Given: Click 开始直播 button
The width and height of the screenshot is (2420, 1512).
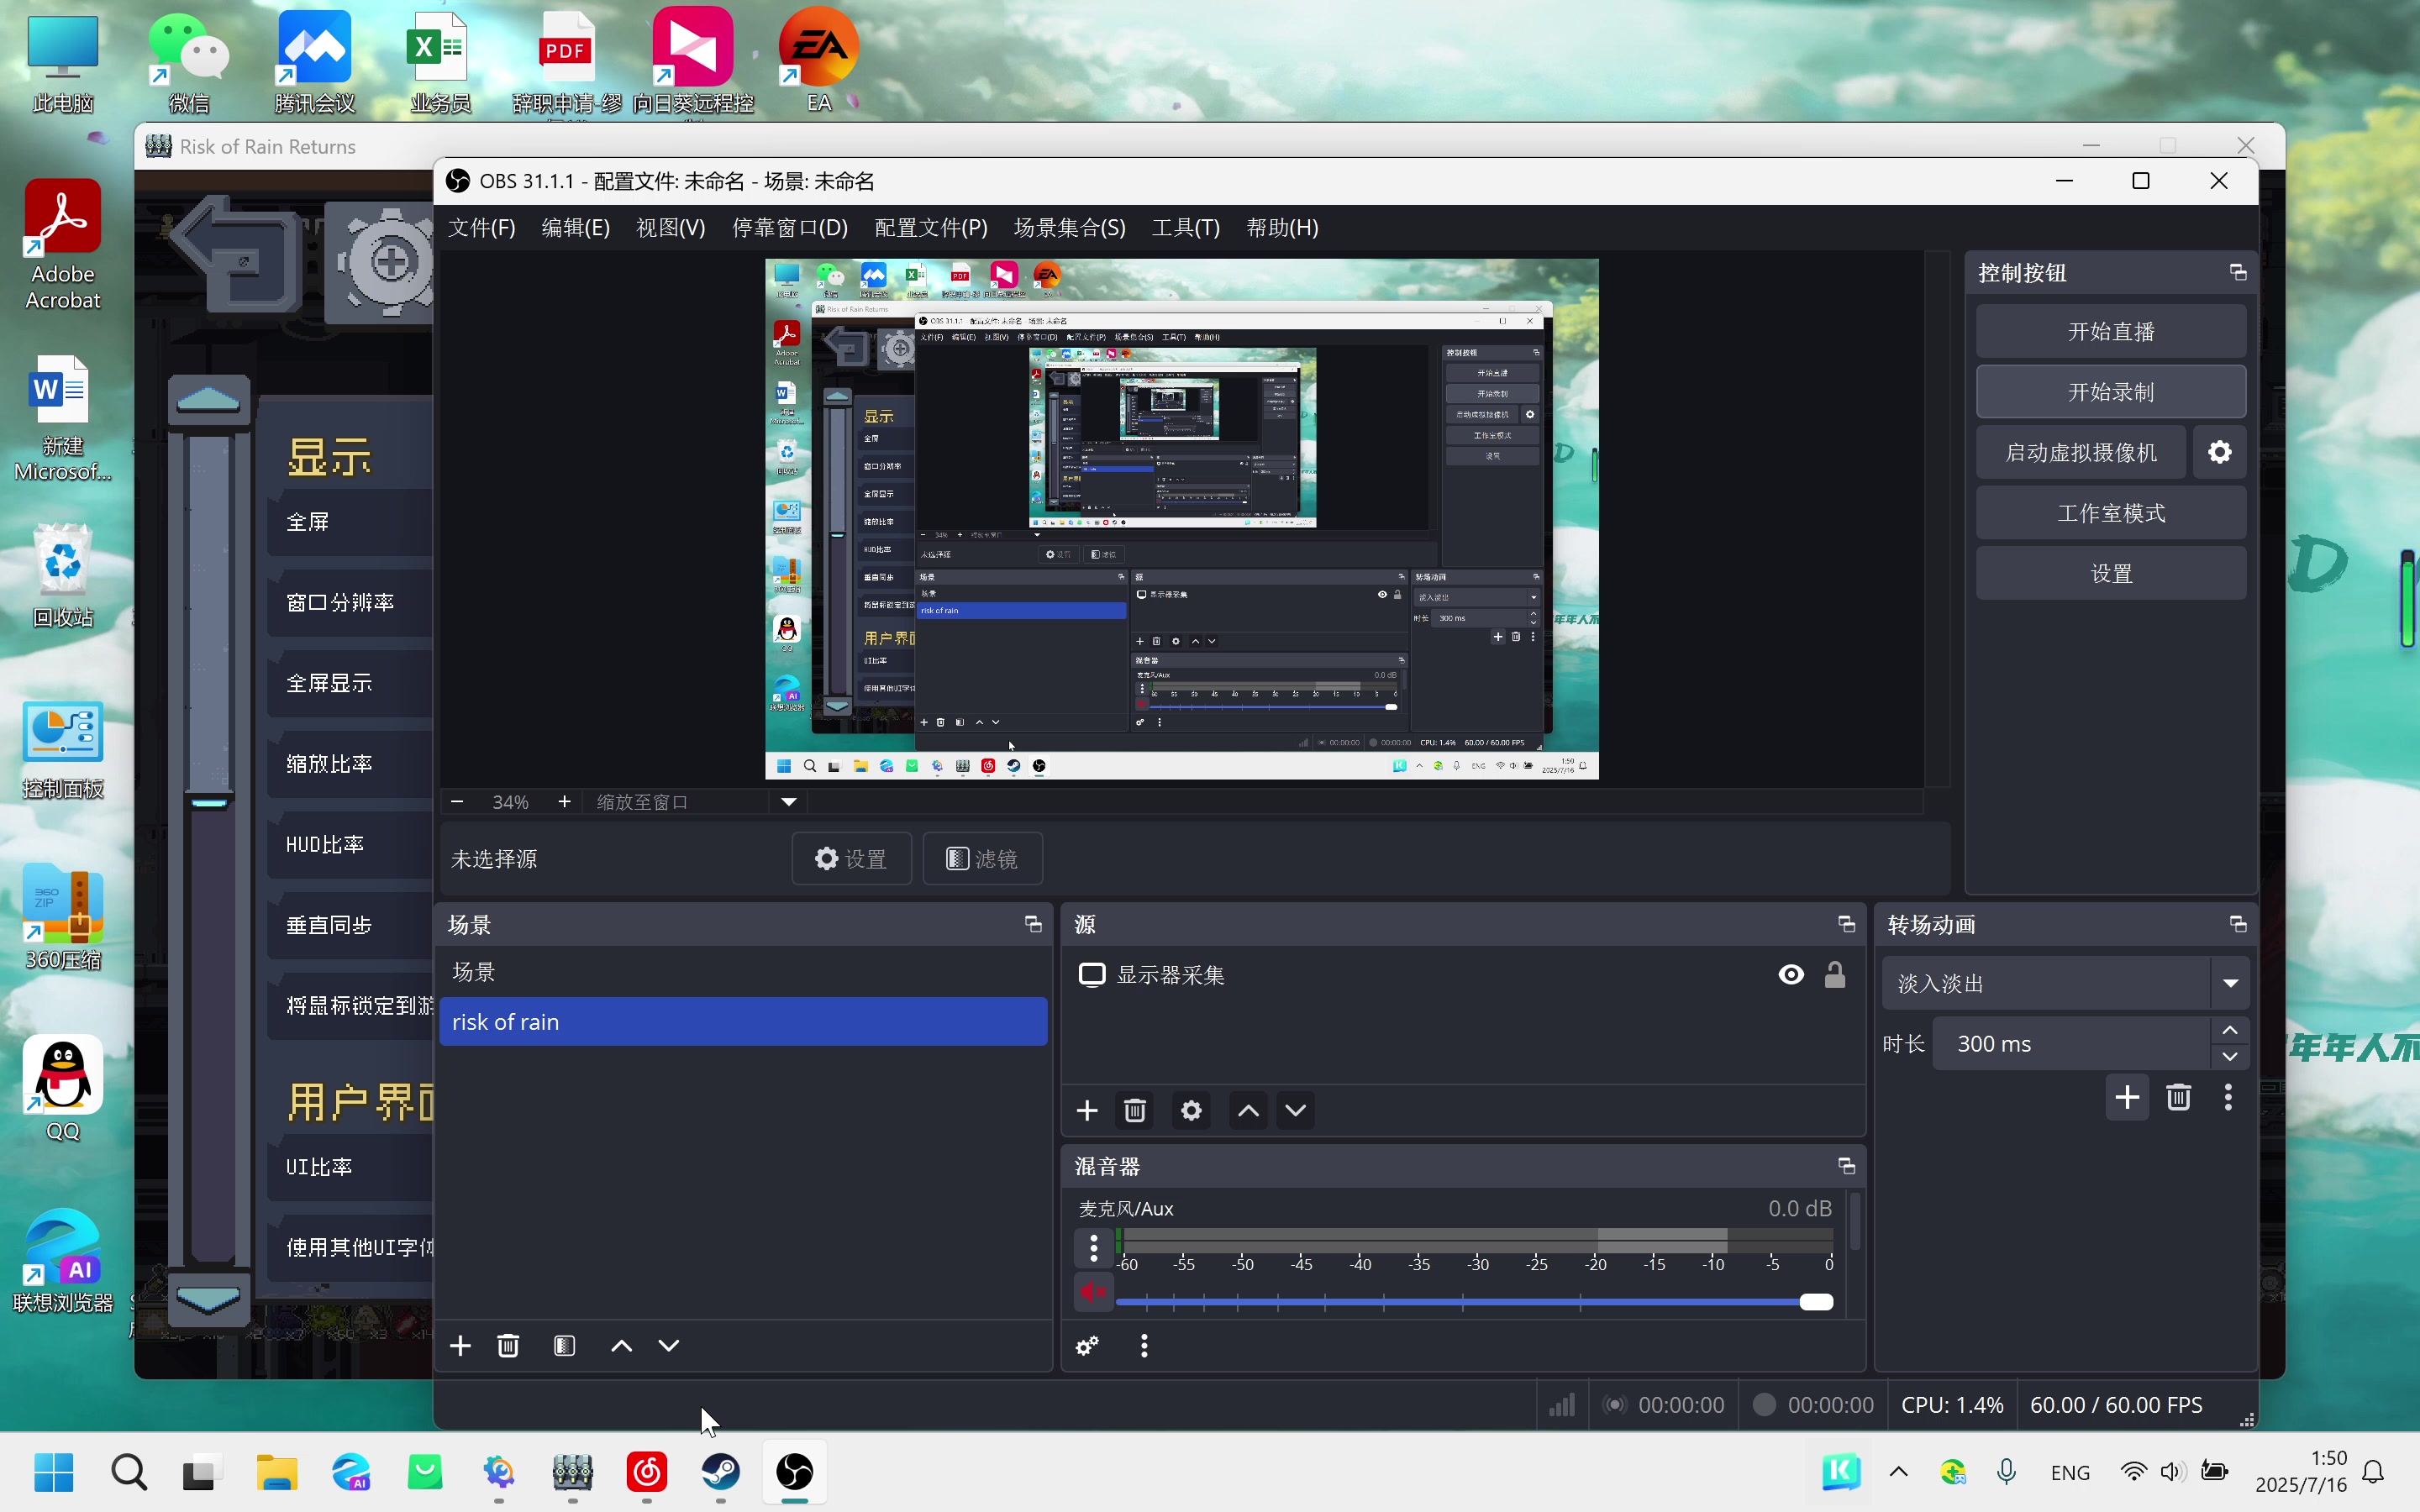Looking at the screenshot, I should click(2111, 332).
